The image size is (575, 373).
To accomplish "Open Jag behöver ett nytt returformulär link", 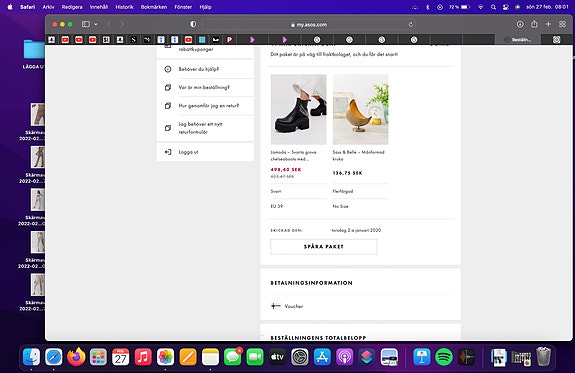I will [200, 128].
